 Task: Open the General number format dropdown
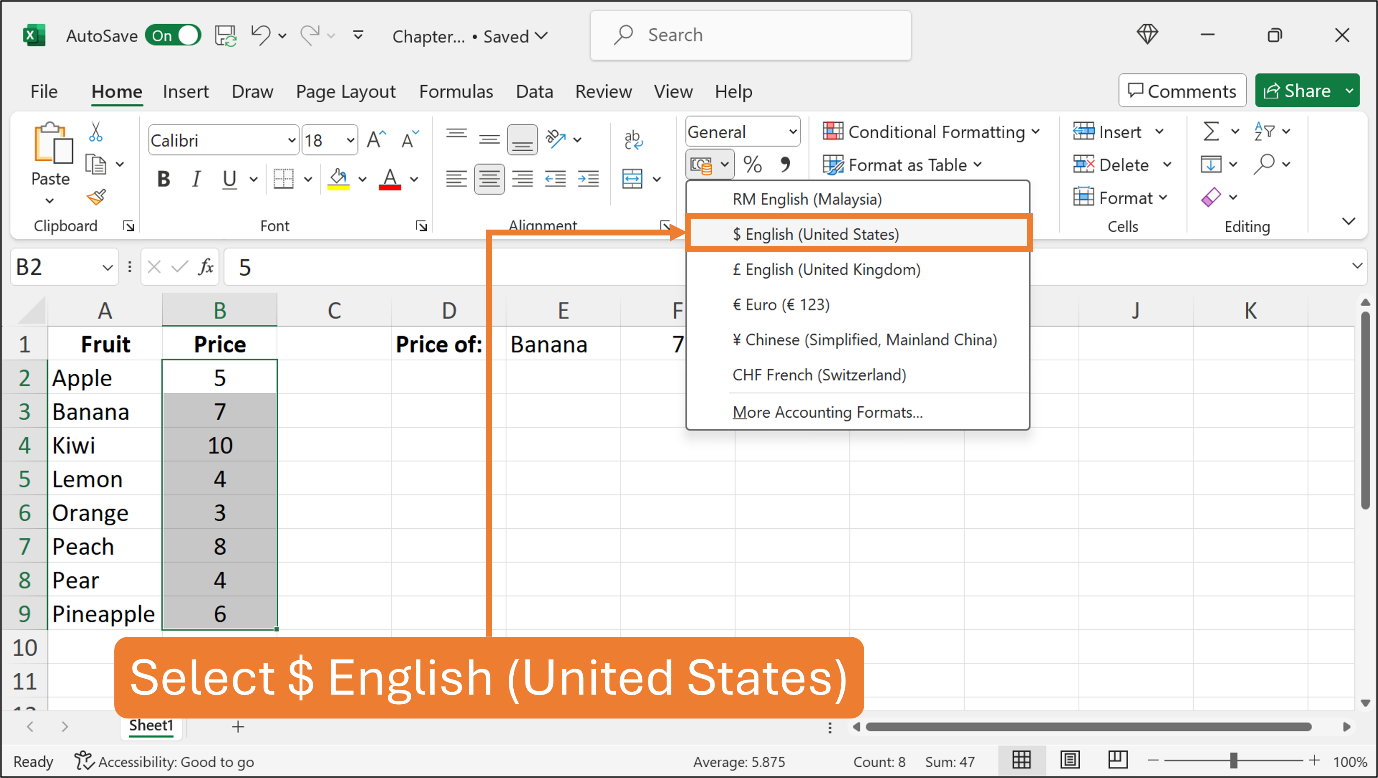(x=793, y=132)
